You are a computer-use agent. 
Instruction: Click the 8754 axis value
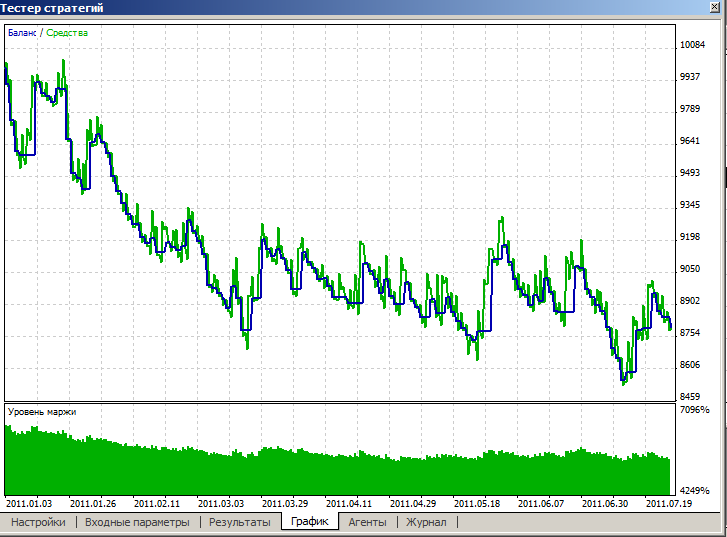tap(690, 332)
